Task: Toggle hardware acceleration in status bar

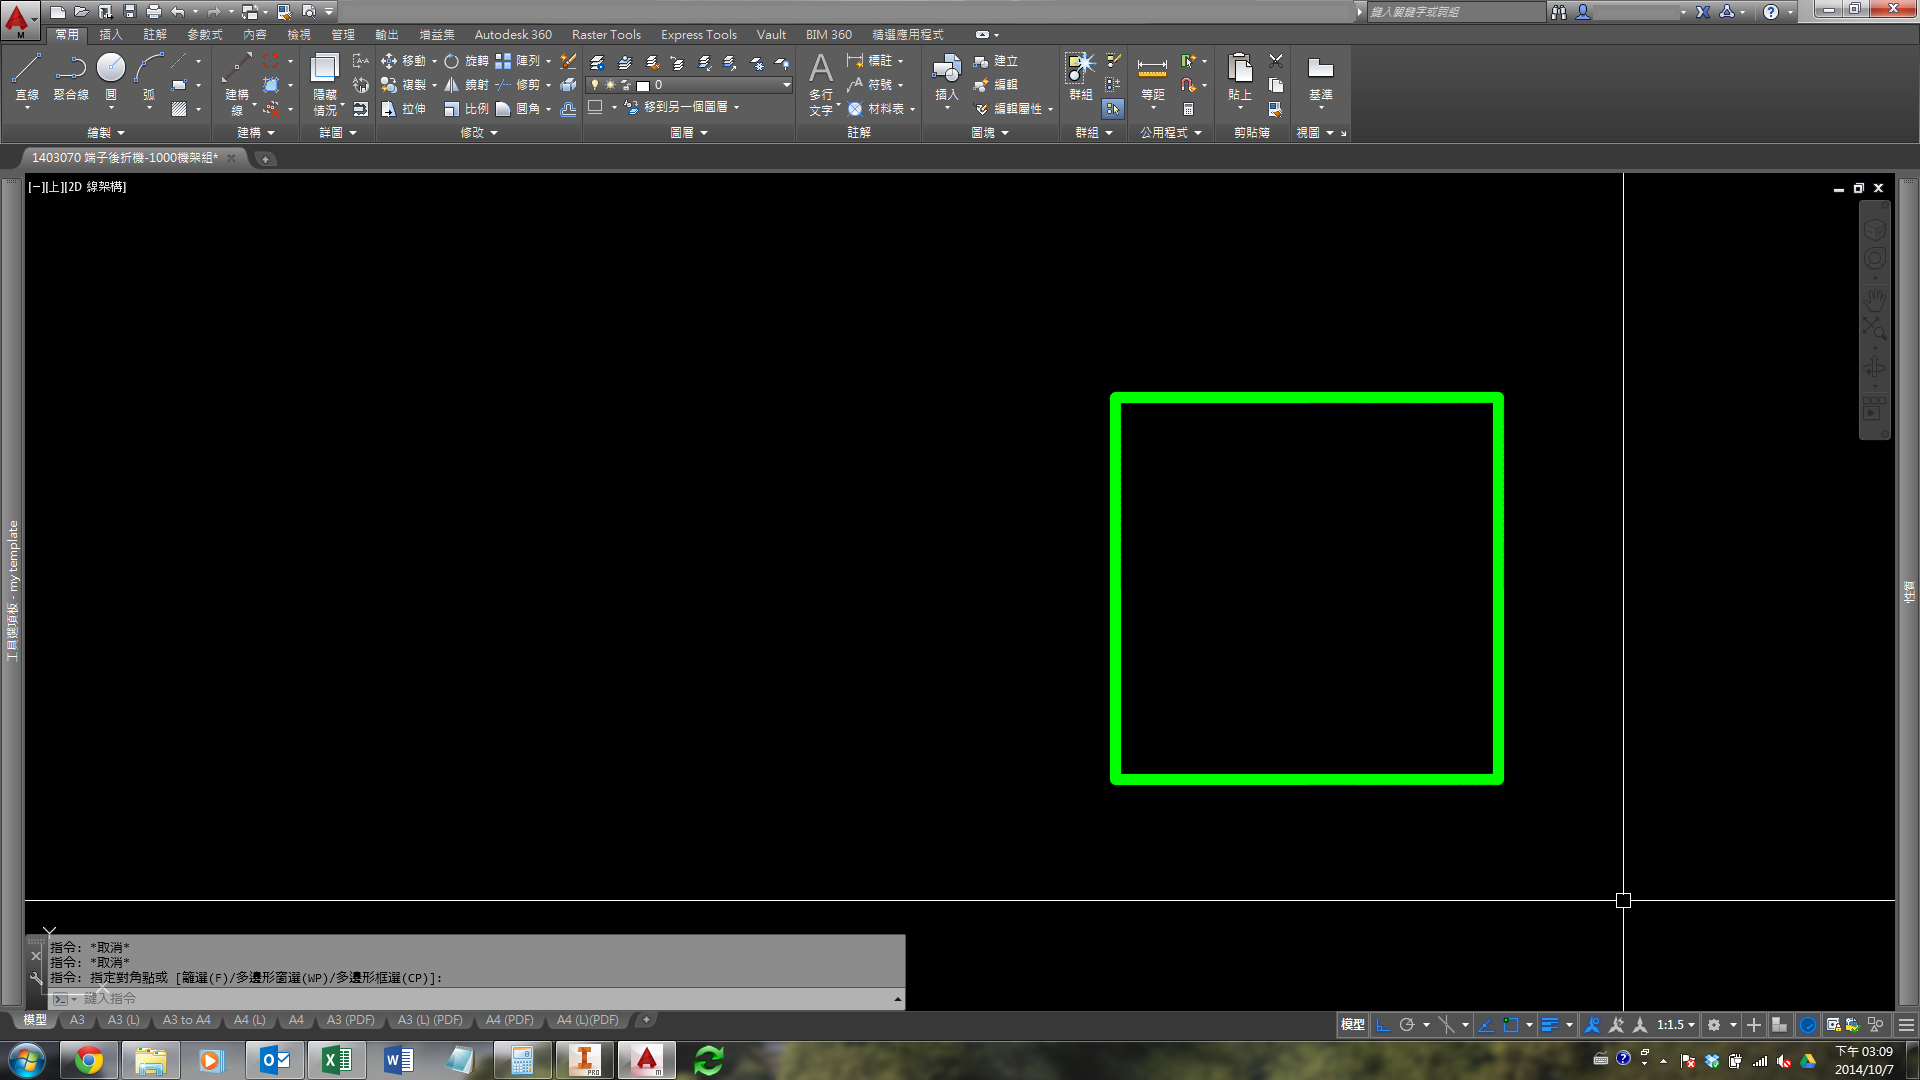Action: (x=1808, y=1025)
